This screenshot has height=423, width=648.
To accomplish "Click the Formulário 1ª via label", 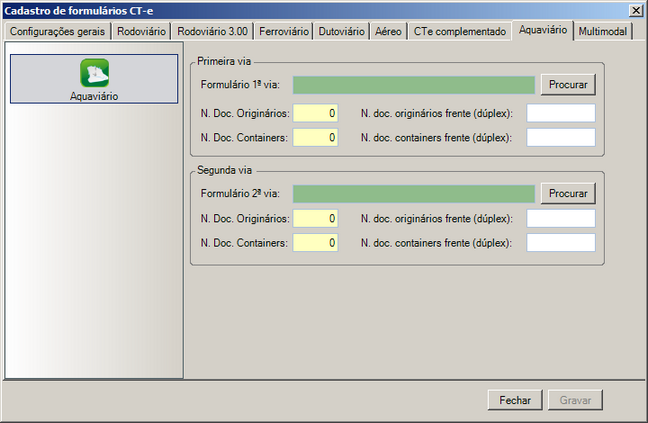I will [x=240, y=85].
